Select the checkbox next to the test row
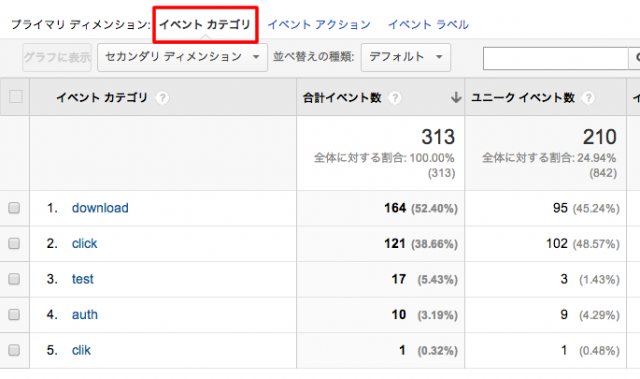Image resolution: width=640 pixels, height=379 pixels. click(14, 279)
